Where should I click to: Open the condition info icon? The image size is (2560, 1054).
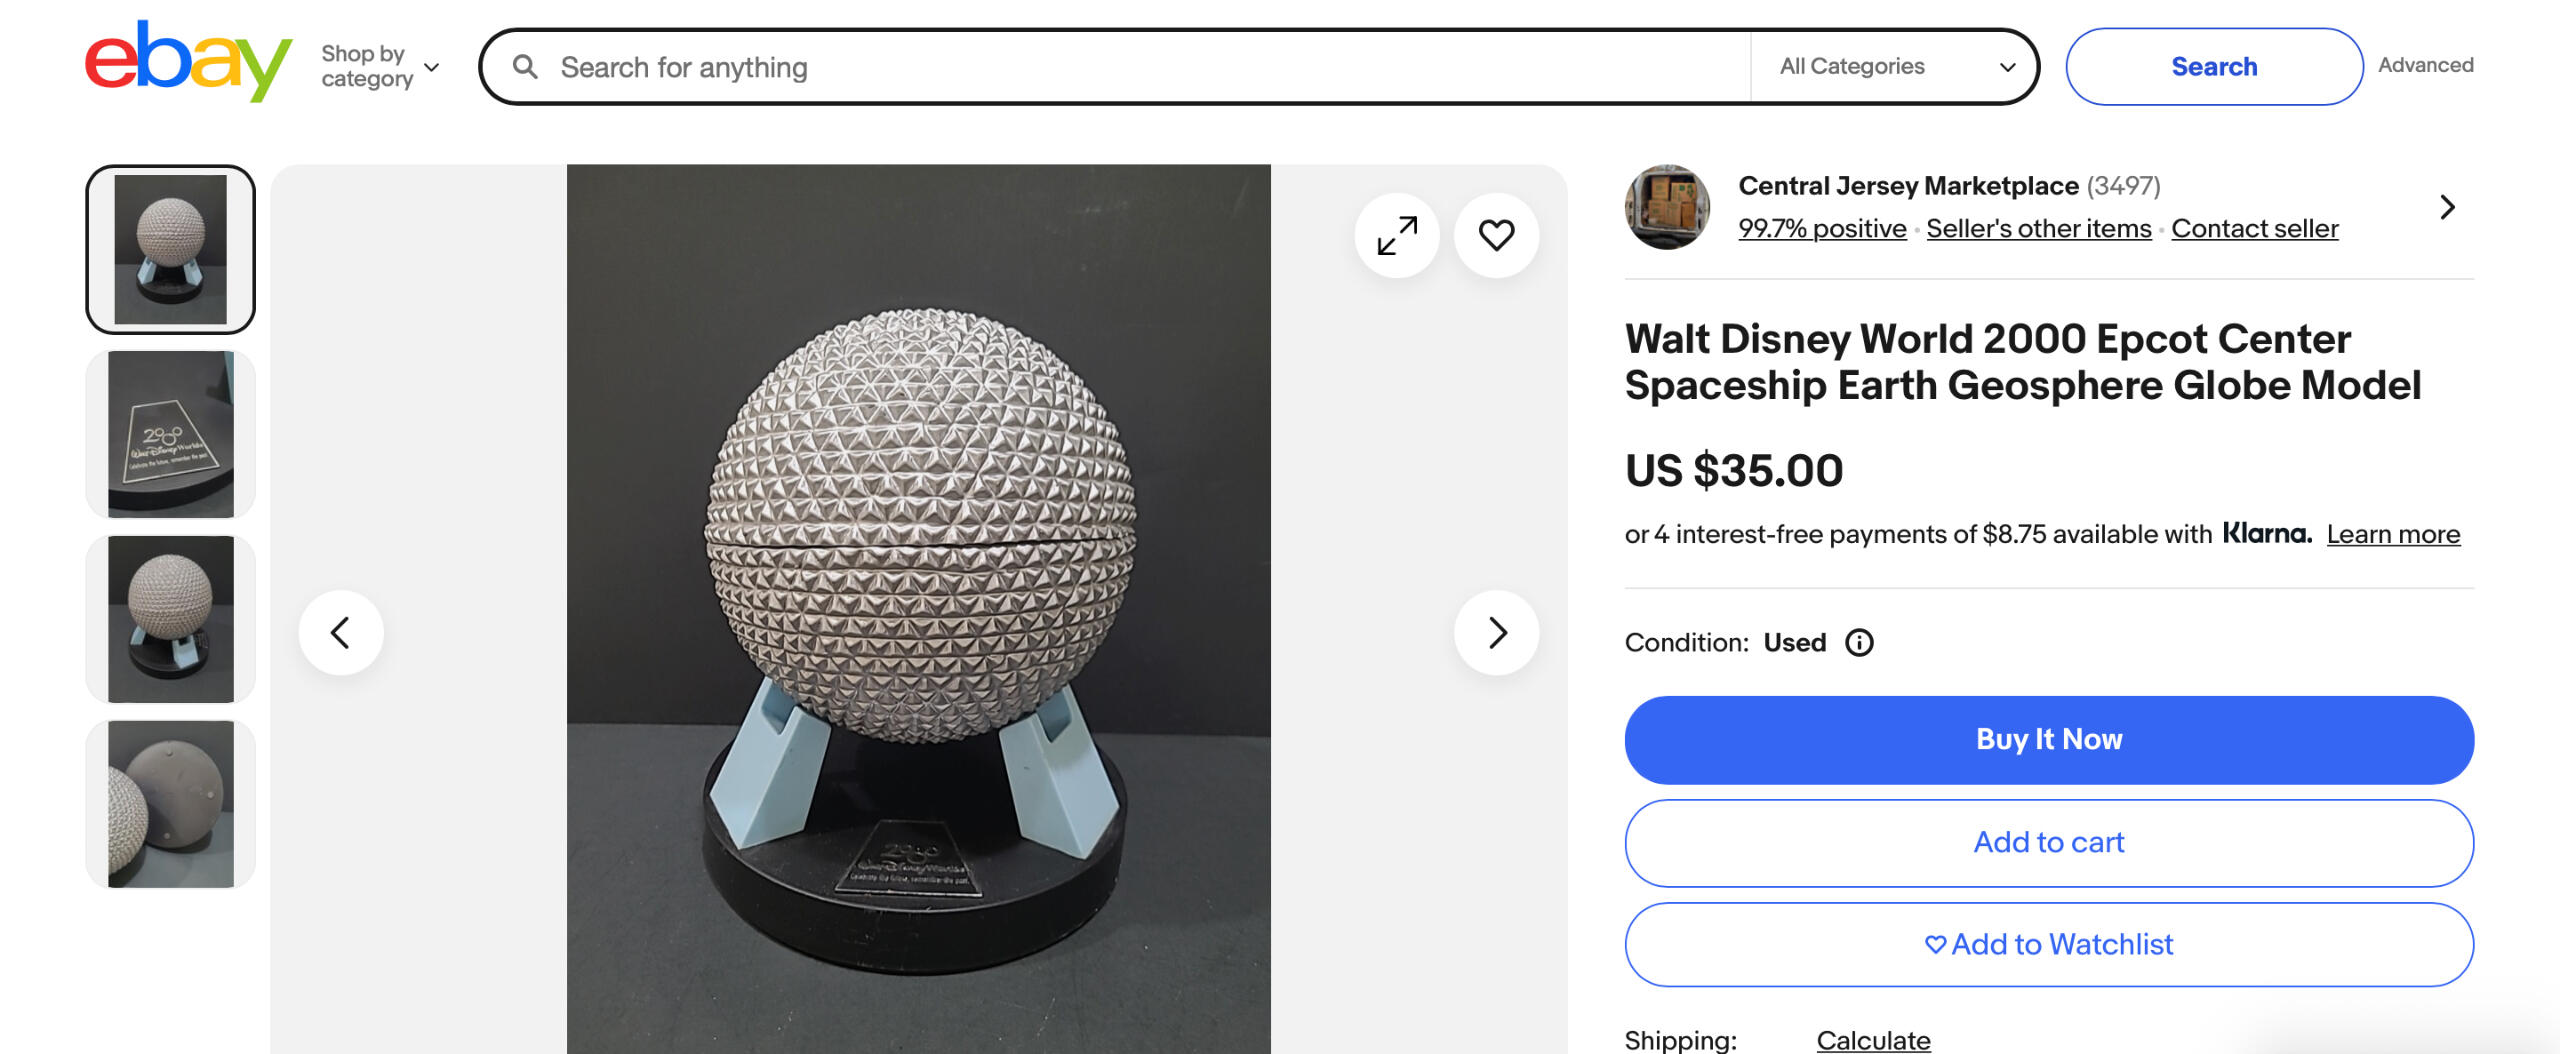coord(1859,643)
